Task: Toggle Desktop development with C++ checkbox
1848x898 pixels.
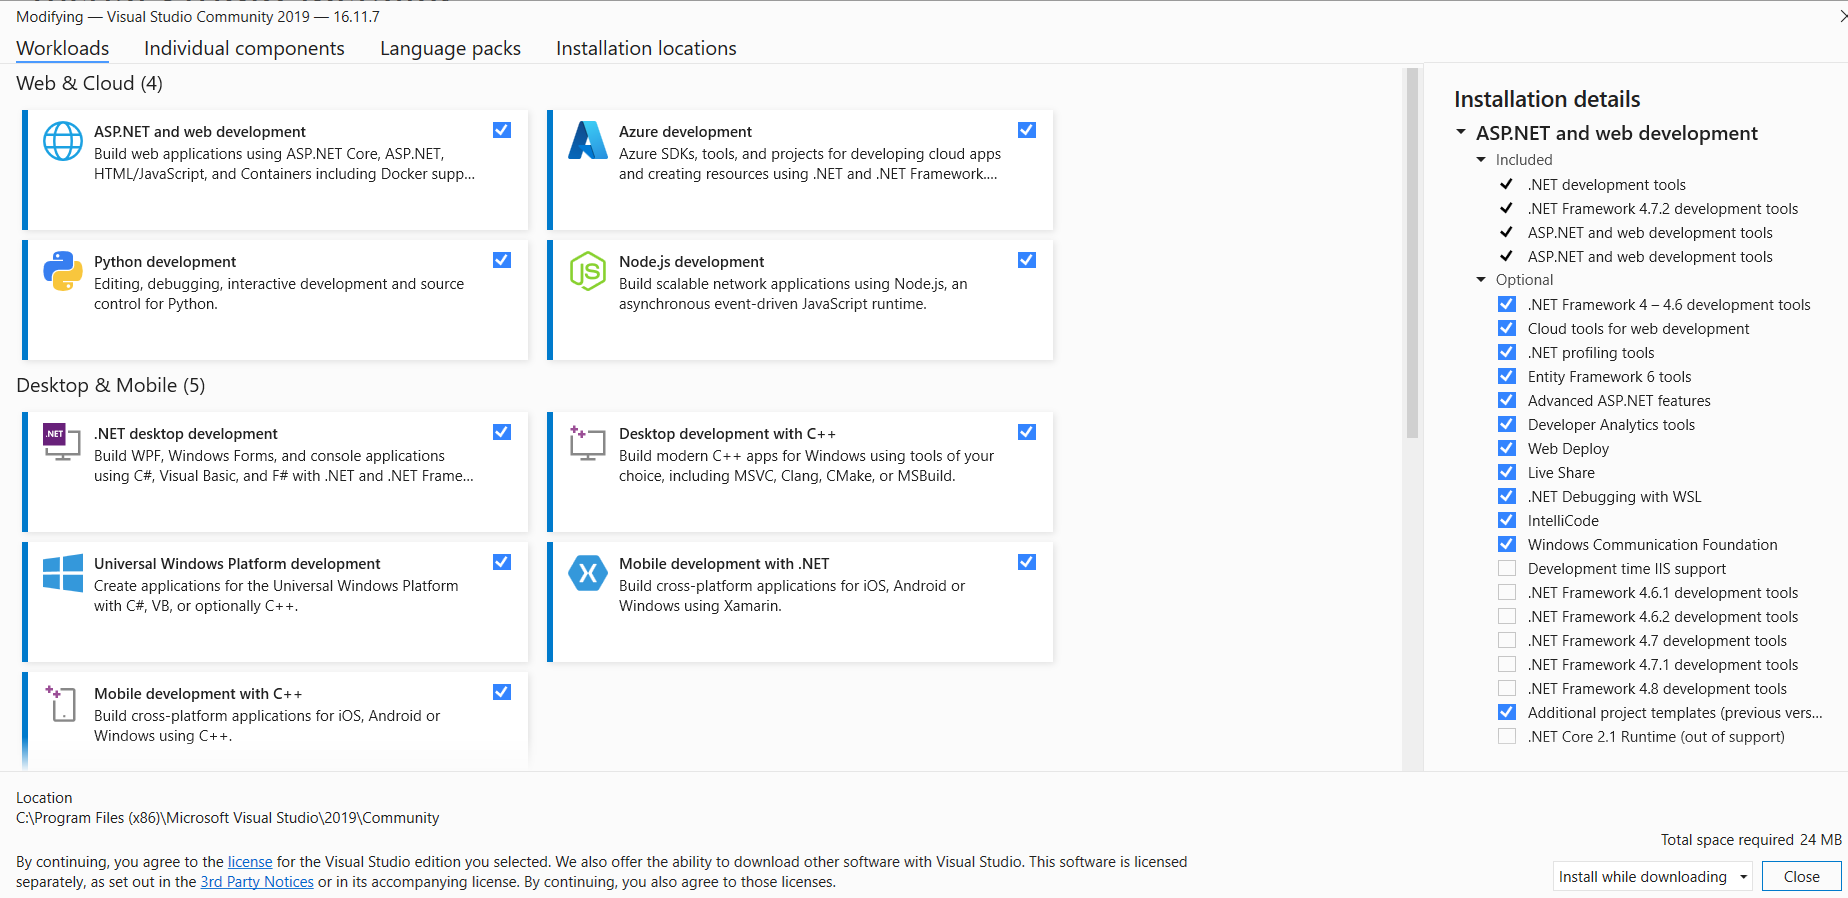Action: pos(1027,432)
